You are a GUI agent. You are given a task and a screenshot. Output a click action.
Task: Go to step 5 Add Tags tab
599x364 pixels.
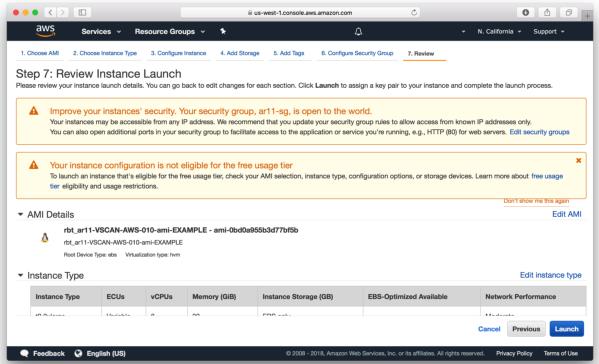pos(288,53)
